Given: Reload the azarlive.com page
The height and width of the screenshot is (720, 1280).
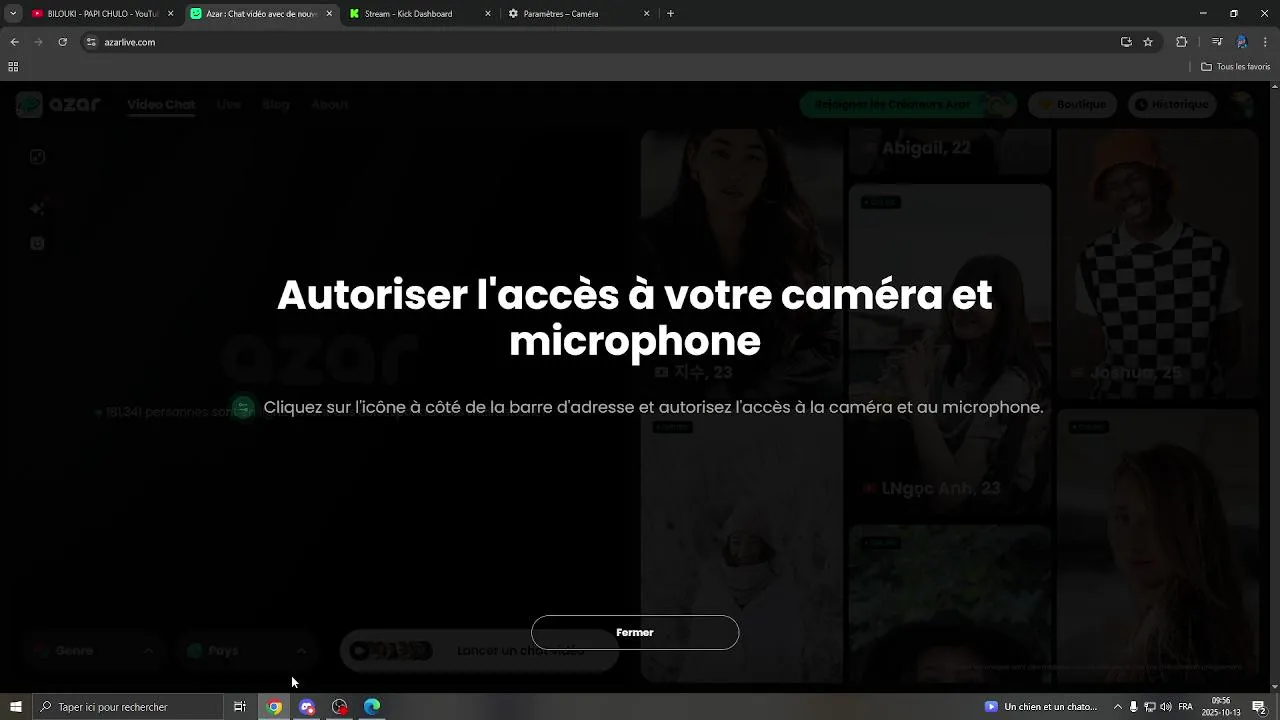Looking at the screenshot, I should pyautogui.click(x=62, y=42).
